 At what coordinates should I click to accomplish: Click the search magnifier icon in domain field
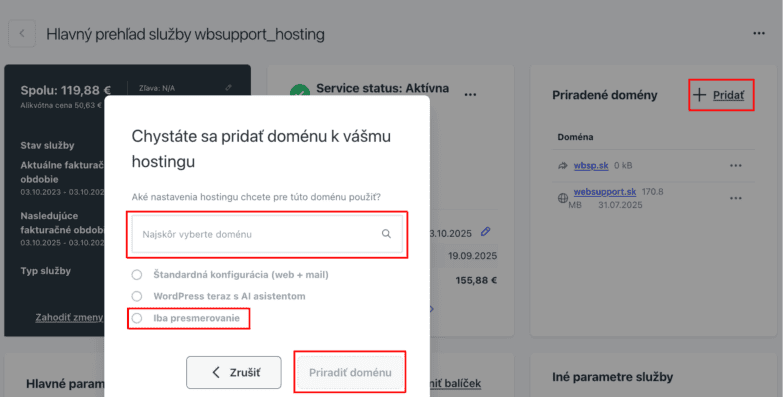[386, 234]
